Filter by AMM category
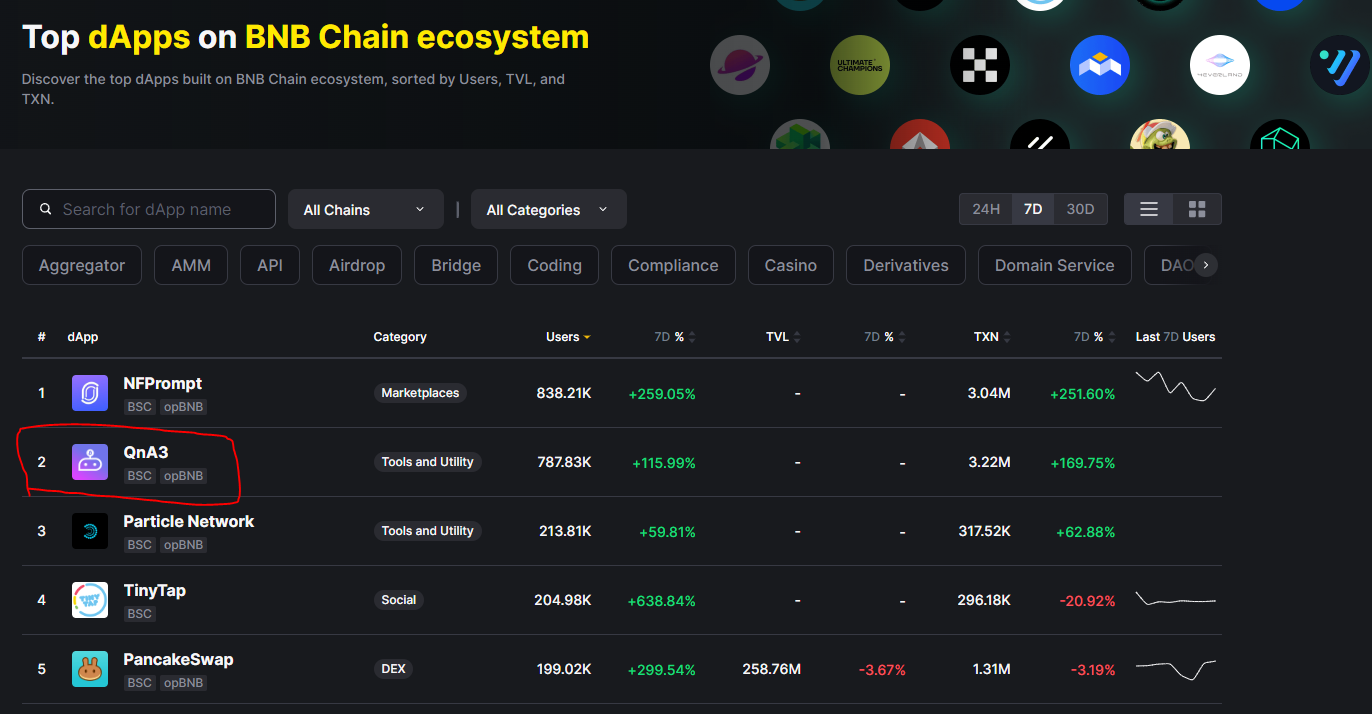Image resolution: width=1372 pixels, height=714 pixels. coord(191,265)
